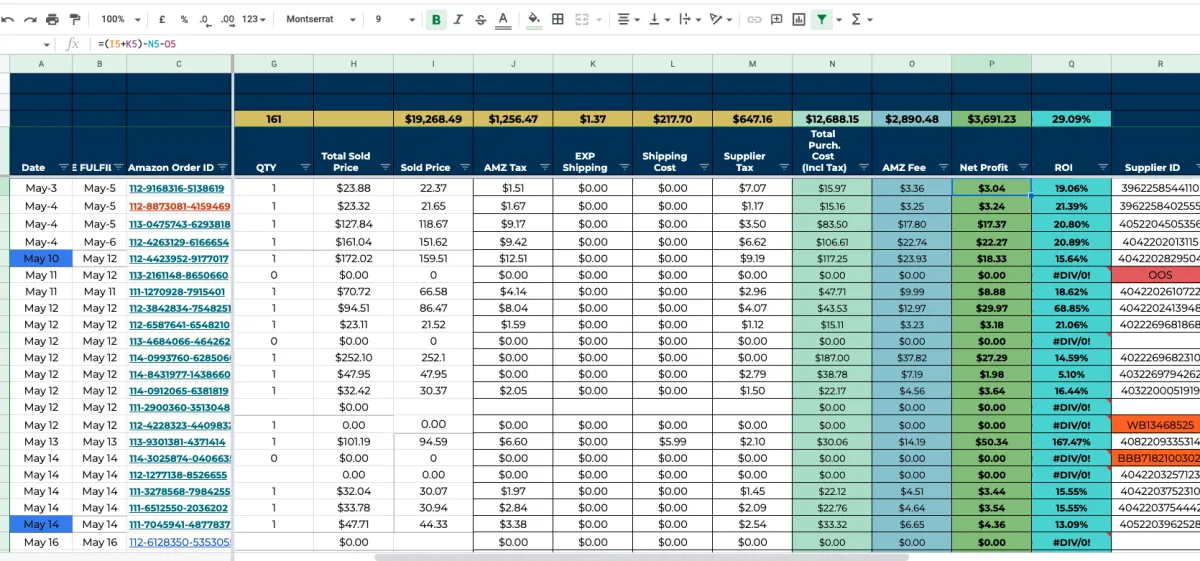
Task: Open the AMZ Fee column filter
Action: (943, 167)
